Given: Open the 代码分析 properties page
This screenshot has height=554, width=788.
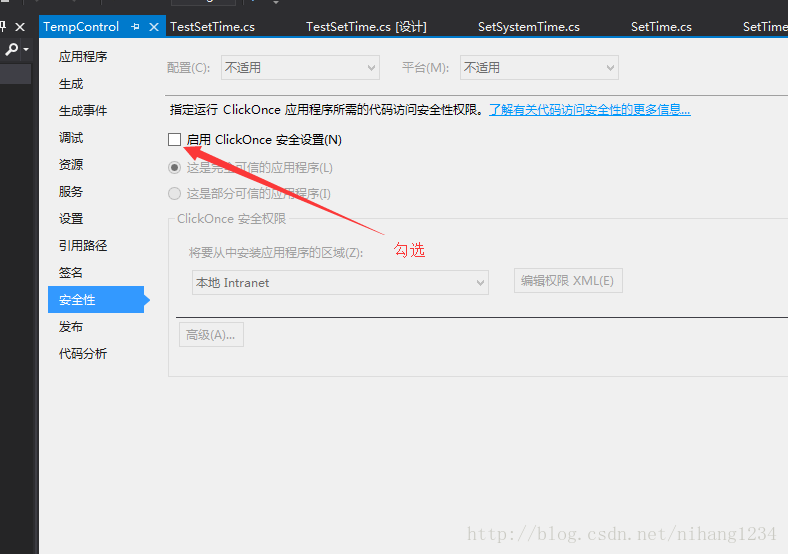Looking at the screenshot, I should click(x=83, y=353).
